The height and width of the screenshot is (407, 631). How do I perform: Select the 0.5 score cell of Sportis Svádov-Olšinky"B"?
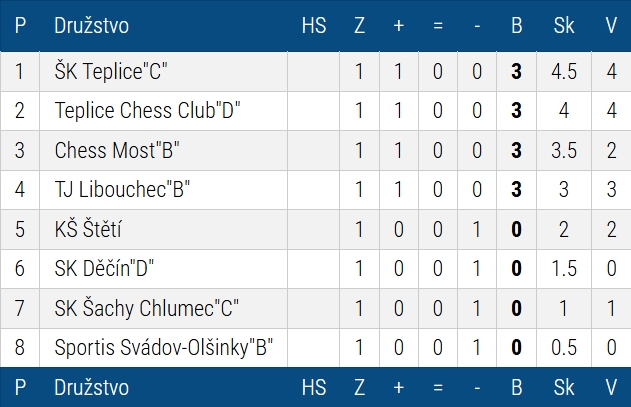point(564,348)
